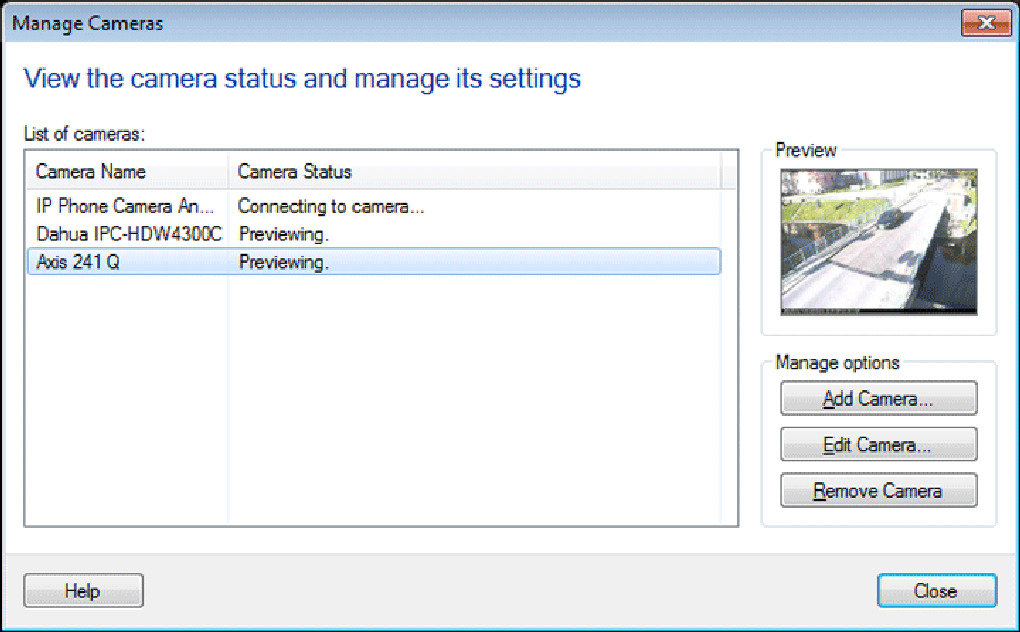Click the Axis 241 Q Previewing status
The image size is (1020, 632).
tap(284, 263)
